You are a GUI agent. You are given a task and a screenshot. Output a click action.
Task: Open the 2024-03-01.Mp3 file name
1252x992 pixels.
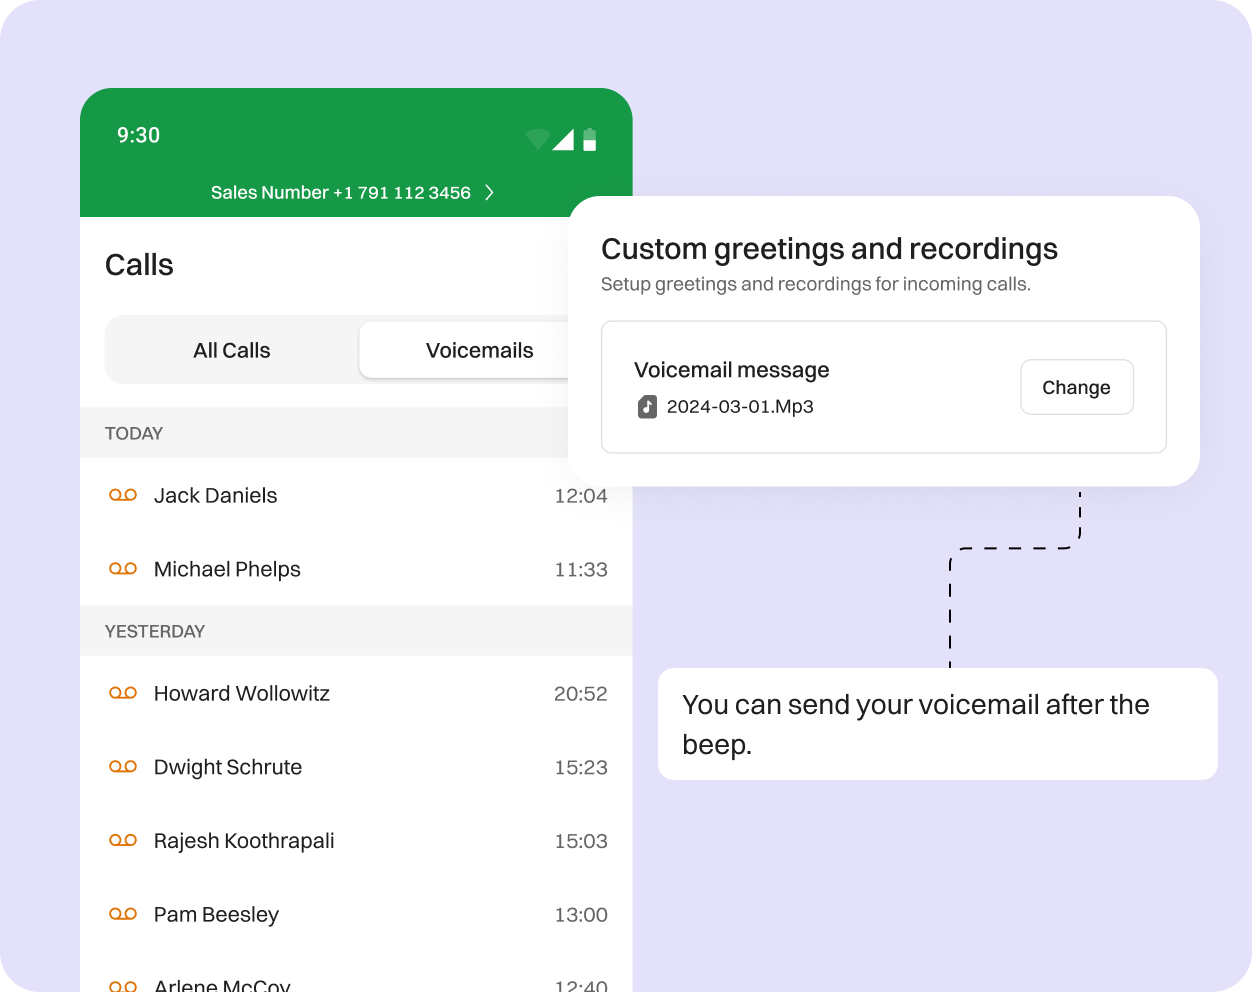740,407
